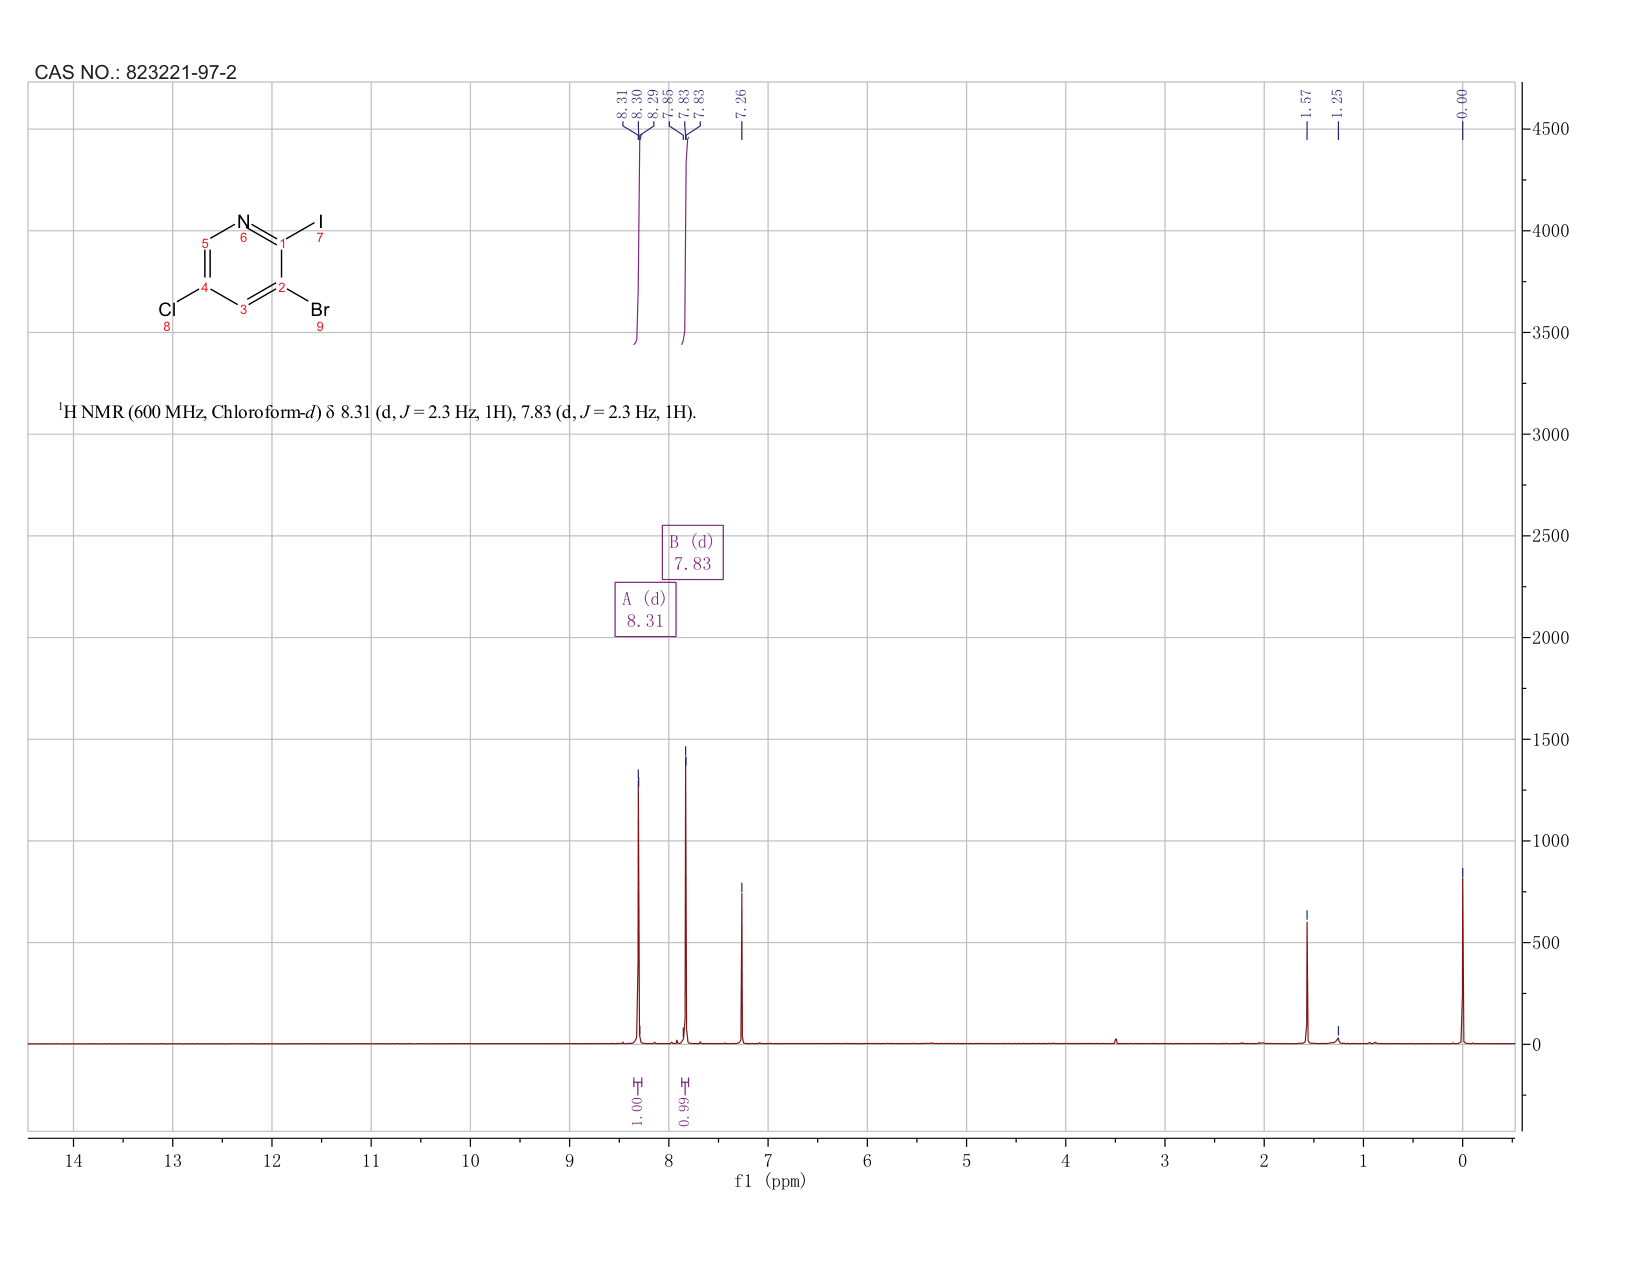Click the Br atom in the structure
The width and height of the screenshot is (1650, 1275).
(320, 310)
